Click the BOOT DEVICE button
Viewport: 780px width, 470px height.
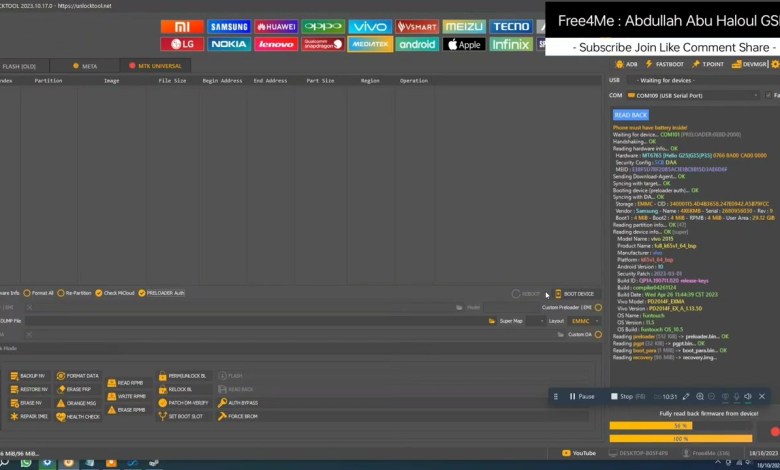(574, 294)
